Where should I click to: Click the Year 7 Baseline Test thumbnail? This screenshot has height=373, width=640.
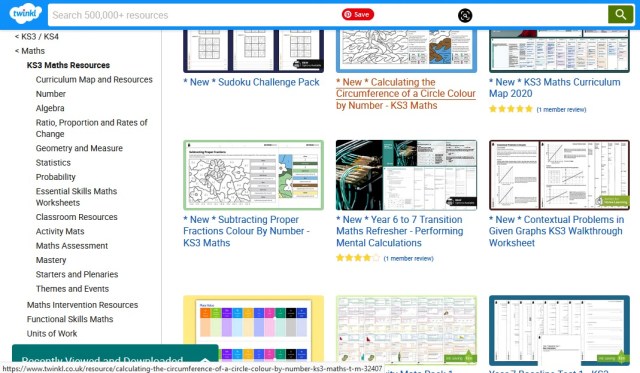click(x=559, y=330)
